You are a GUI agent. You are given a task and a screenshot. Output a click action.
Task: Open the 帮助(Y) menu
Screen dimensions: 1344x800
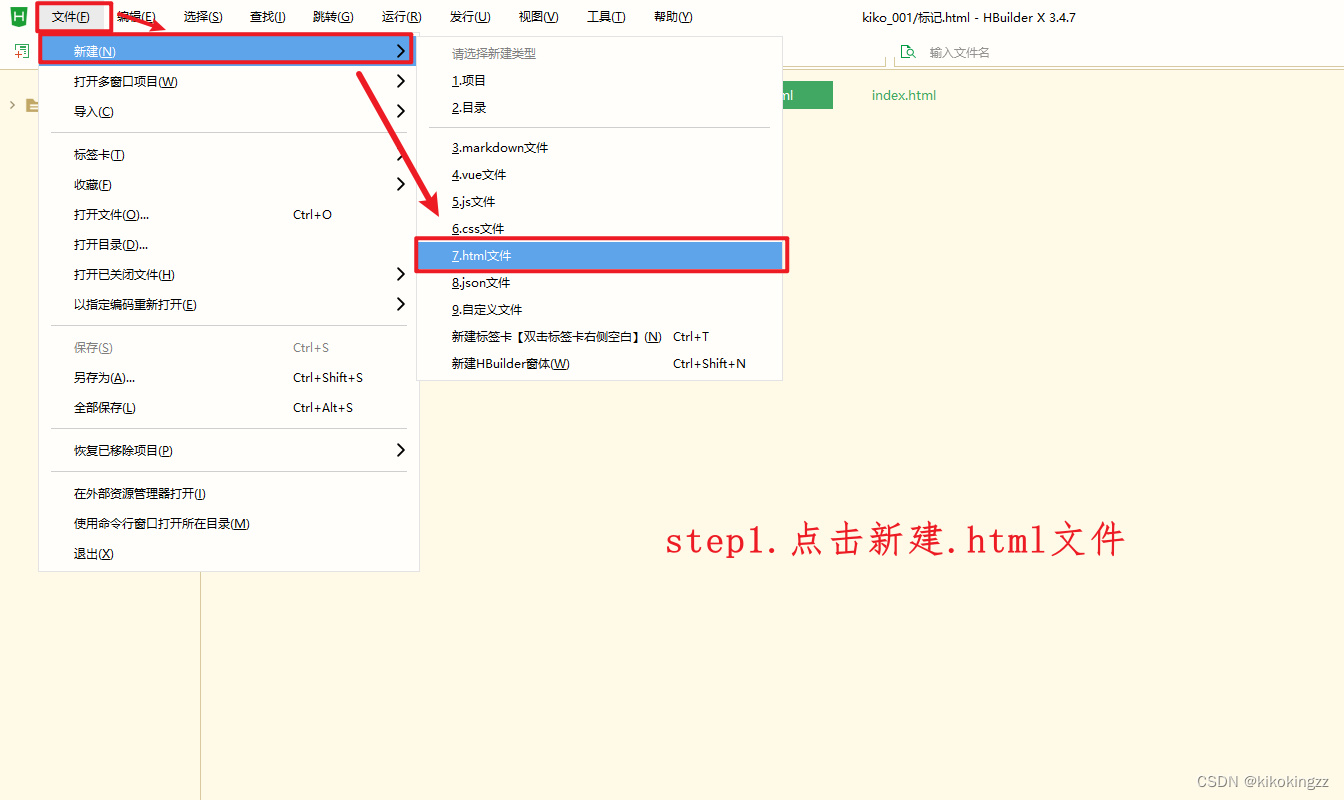coord(673,17)
